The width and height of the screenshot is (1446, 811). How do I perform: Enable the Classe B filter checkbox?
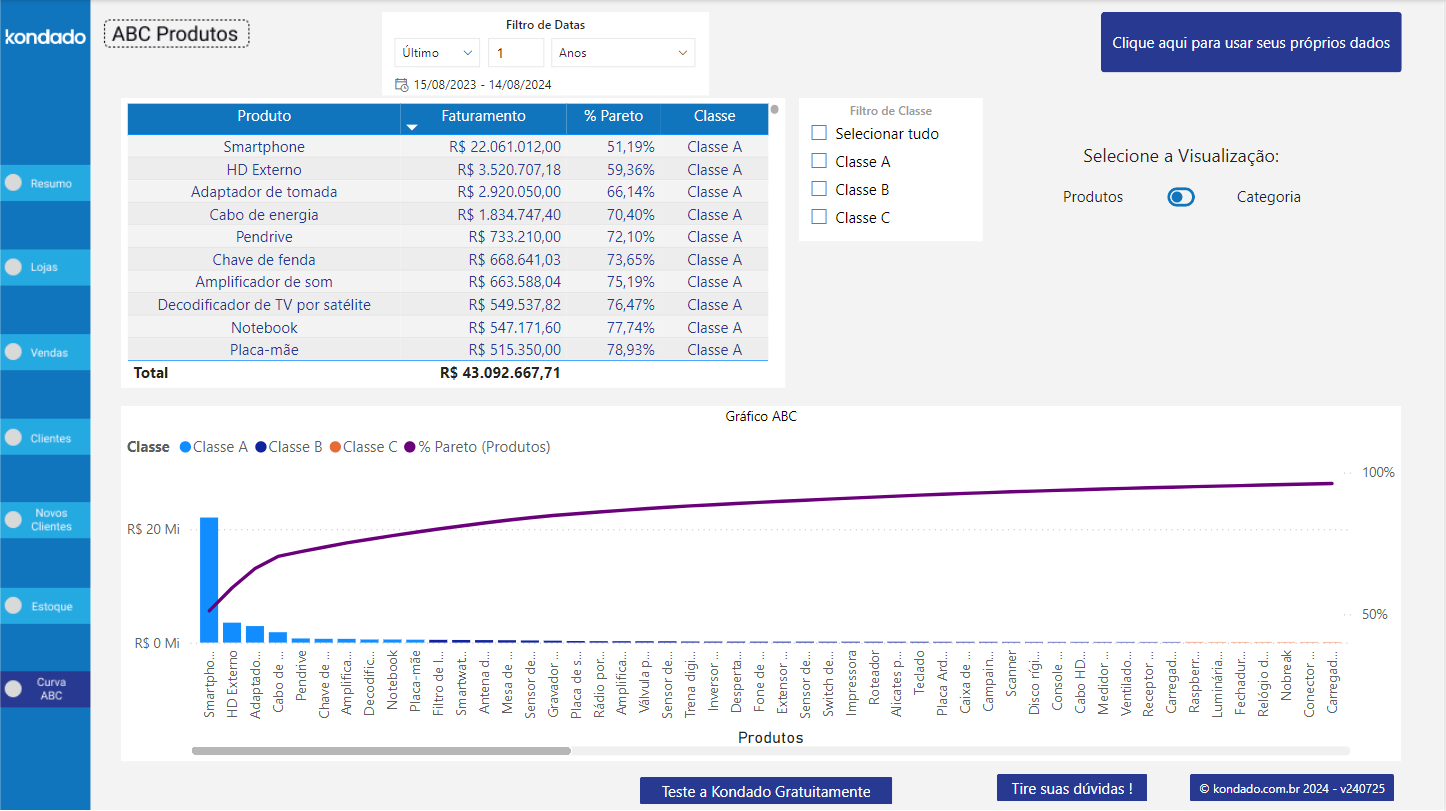click(820, 188)
